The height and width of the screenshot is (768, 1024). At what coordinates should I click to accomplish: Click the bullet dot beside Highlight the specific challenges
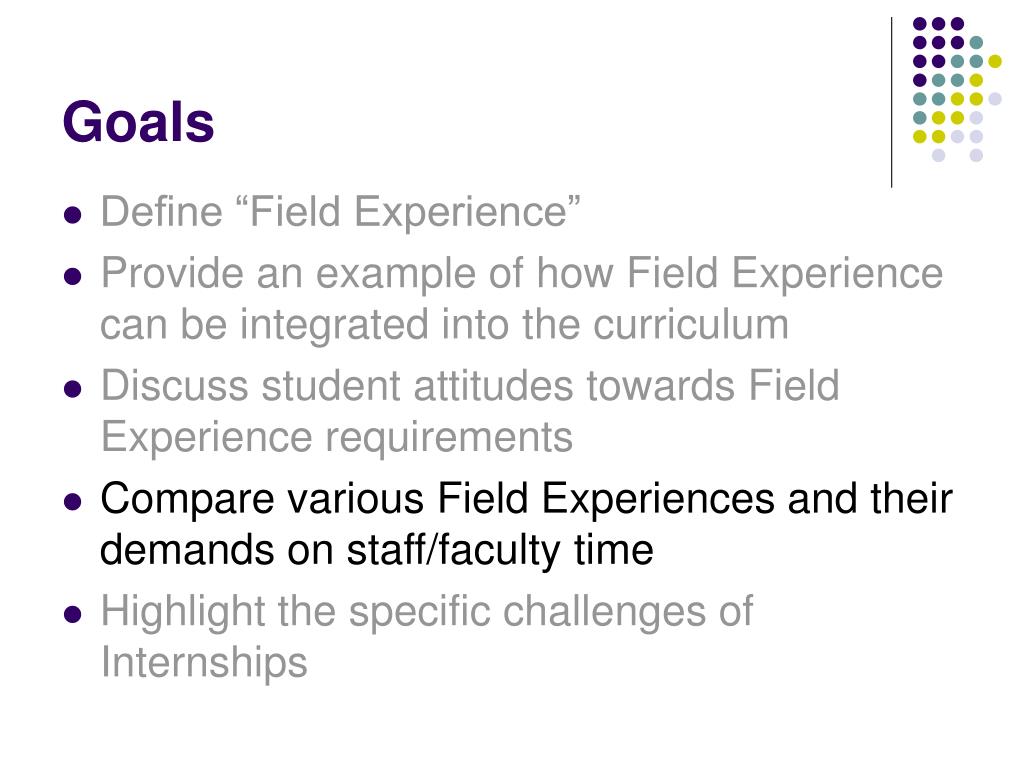pos(73,615)
